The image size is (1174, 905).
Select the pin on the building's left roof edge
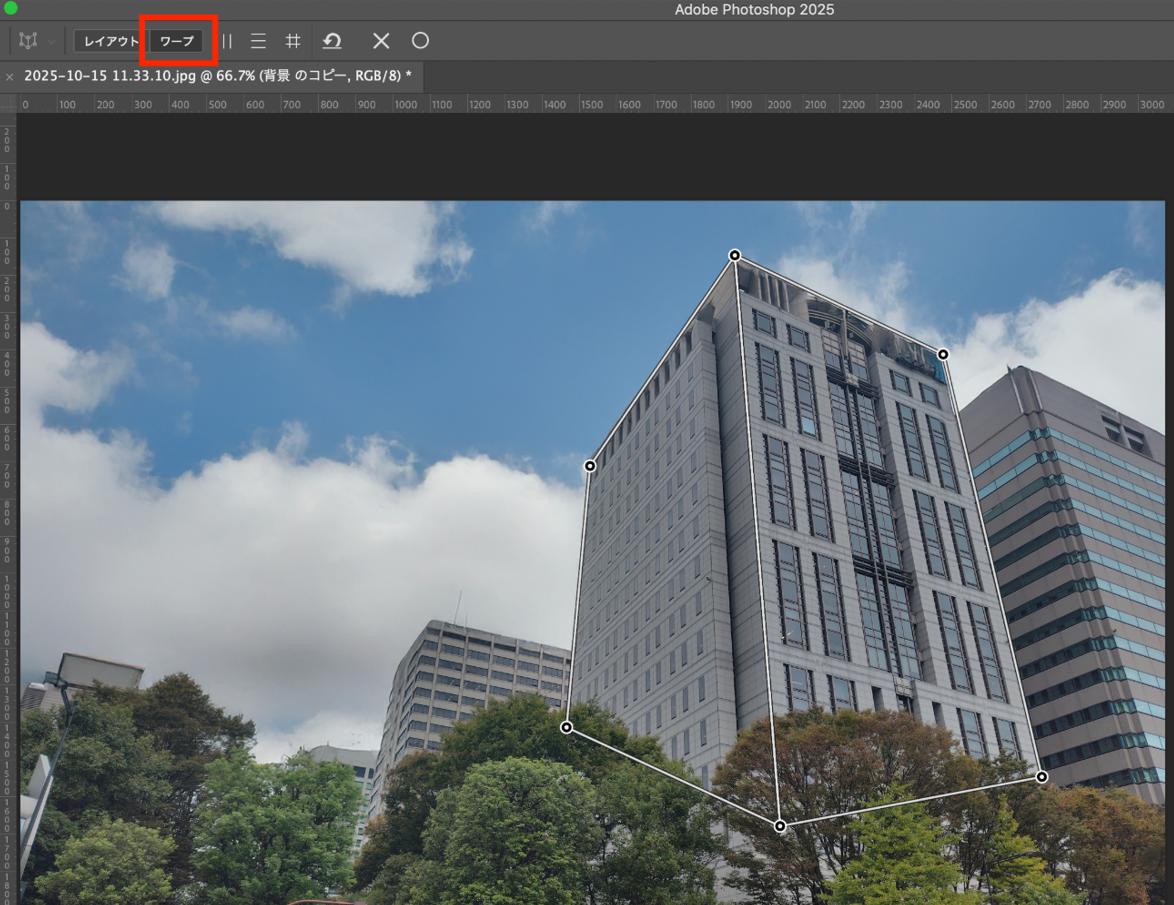(590, 466)
